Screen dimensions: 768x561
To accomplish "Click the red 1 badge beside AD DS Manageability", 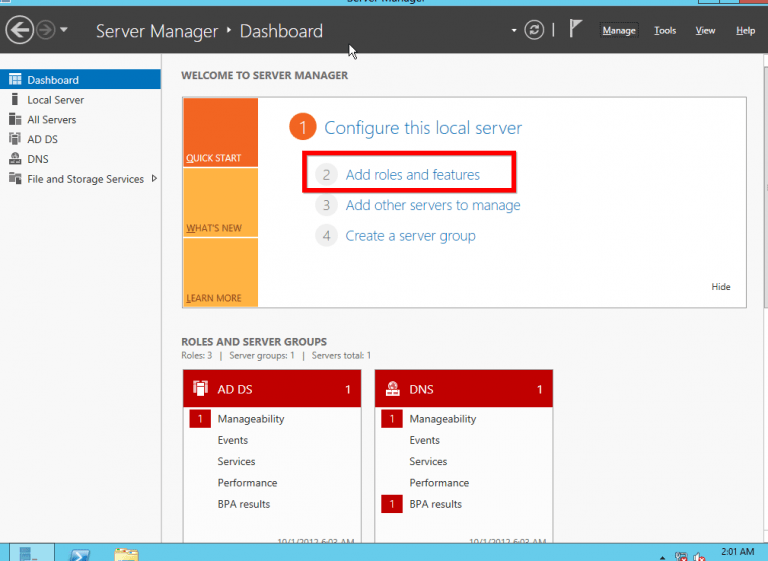I will click(x=200, y=419).
